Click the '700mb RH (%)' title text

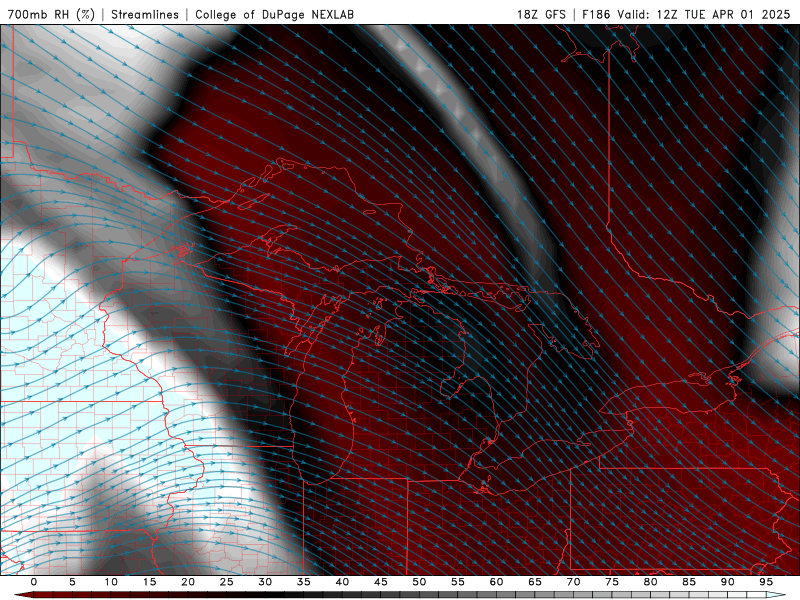click(51, 14)
